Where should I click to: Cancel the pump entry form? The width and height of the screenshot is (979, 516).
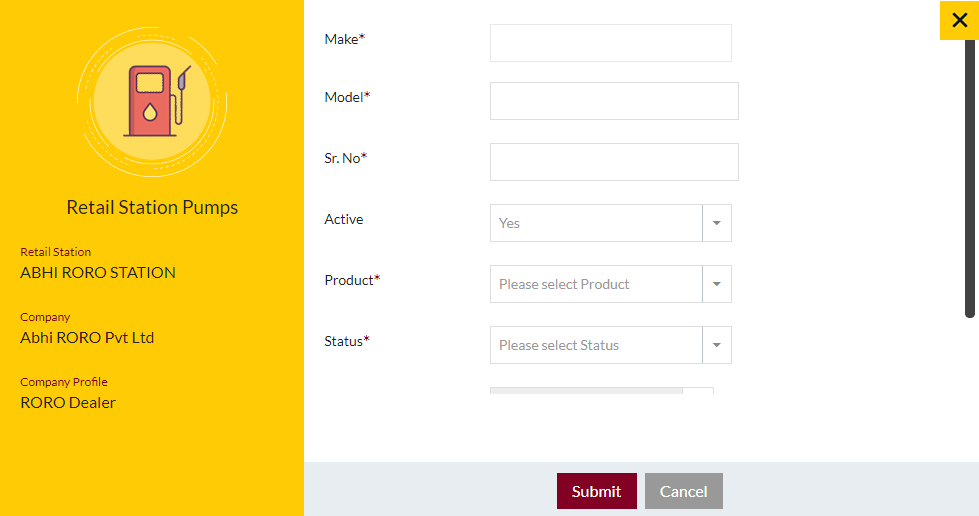[x=684, y=491]
